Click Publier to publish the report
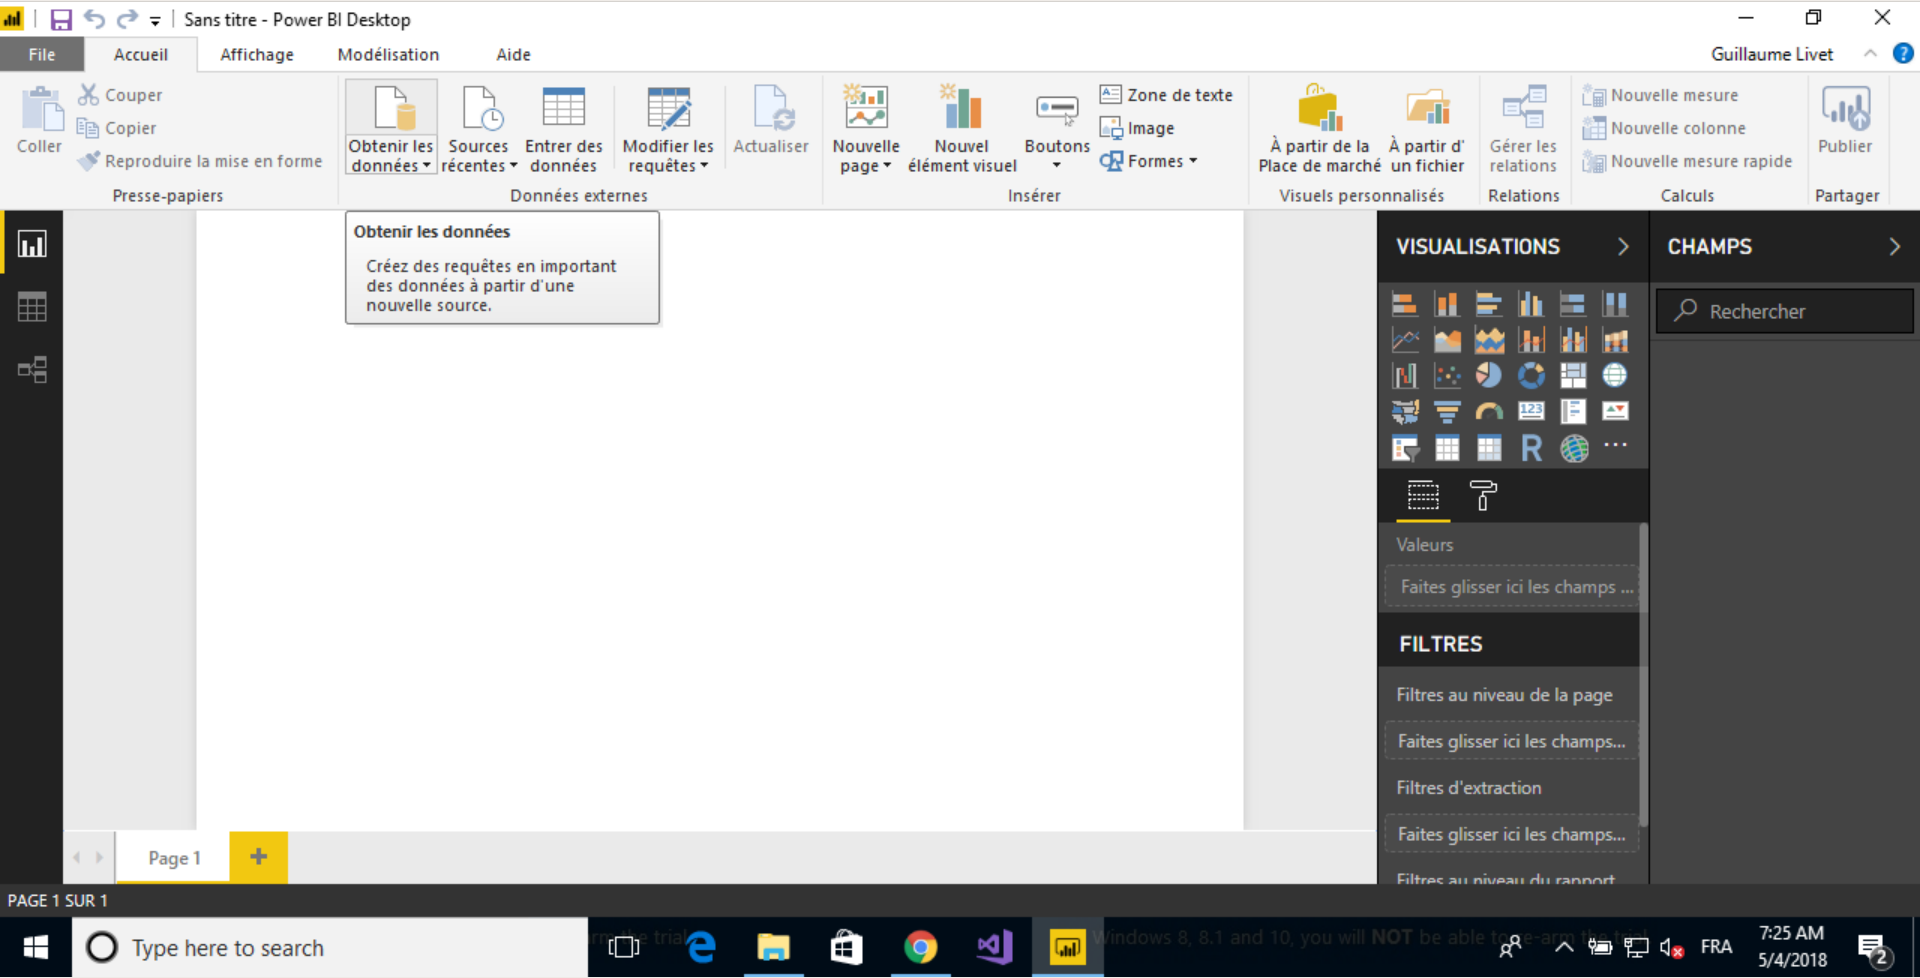Screen dimensions: 1920x978 click(1845, 120)
